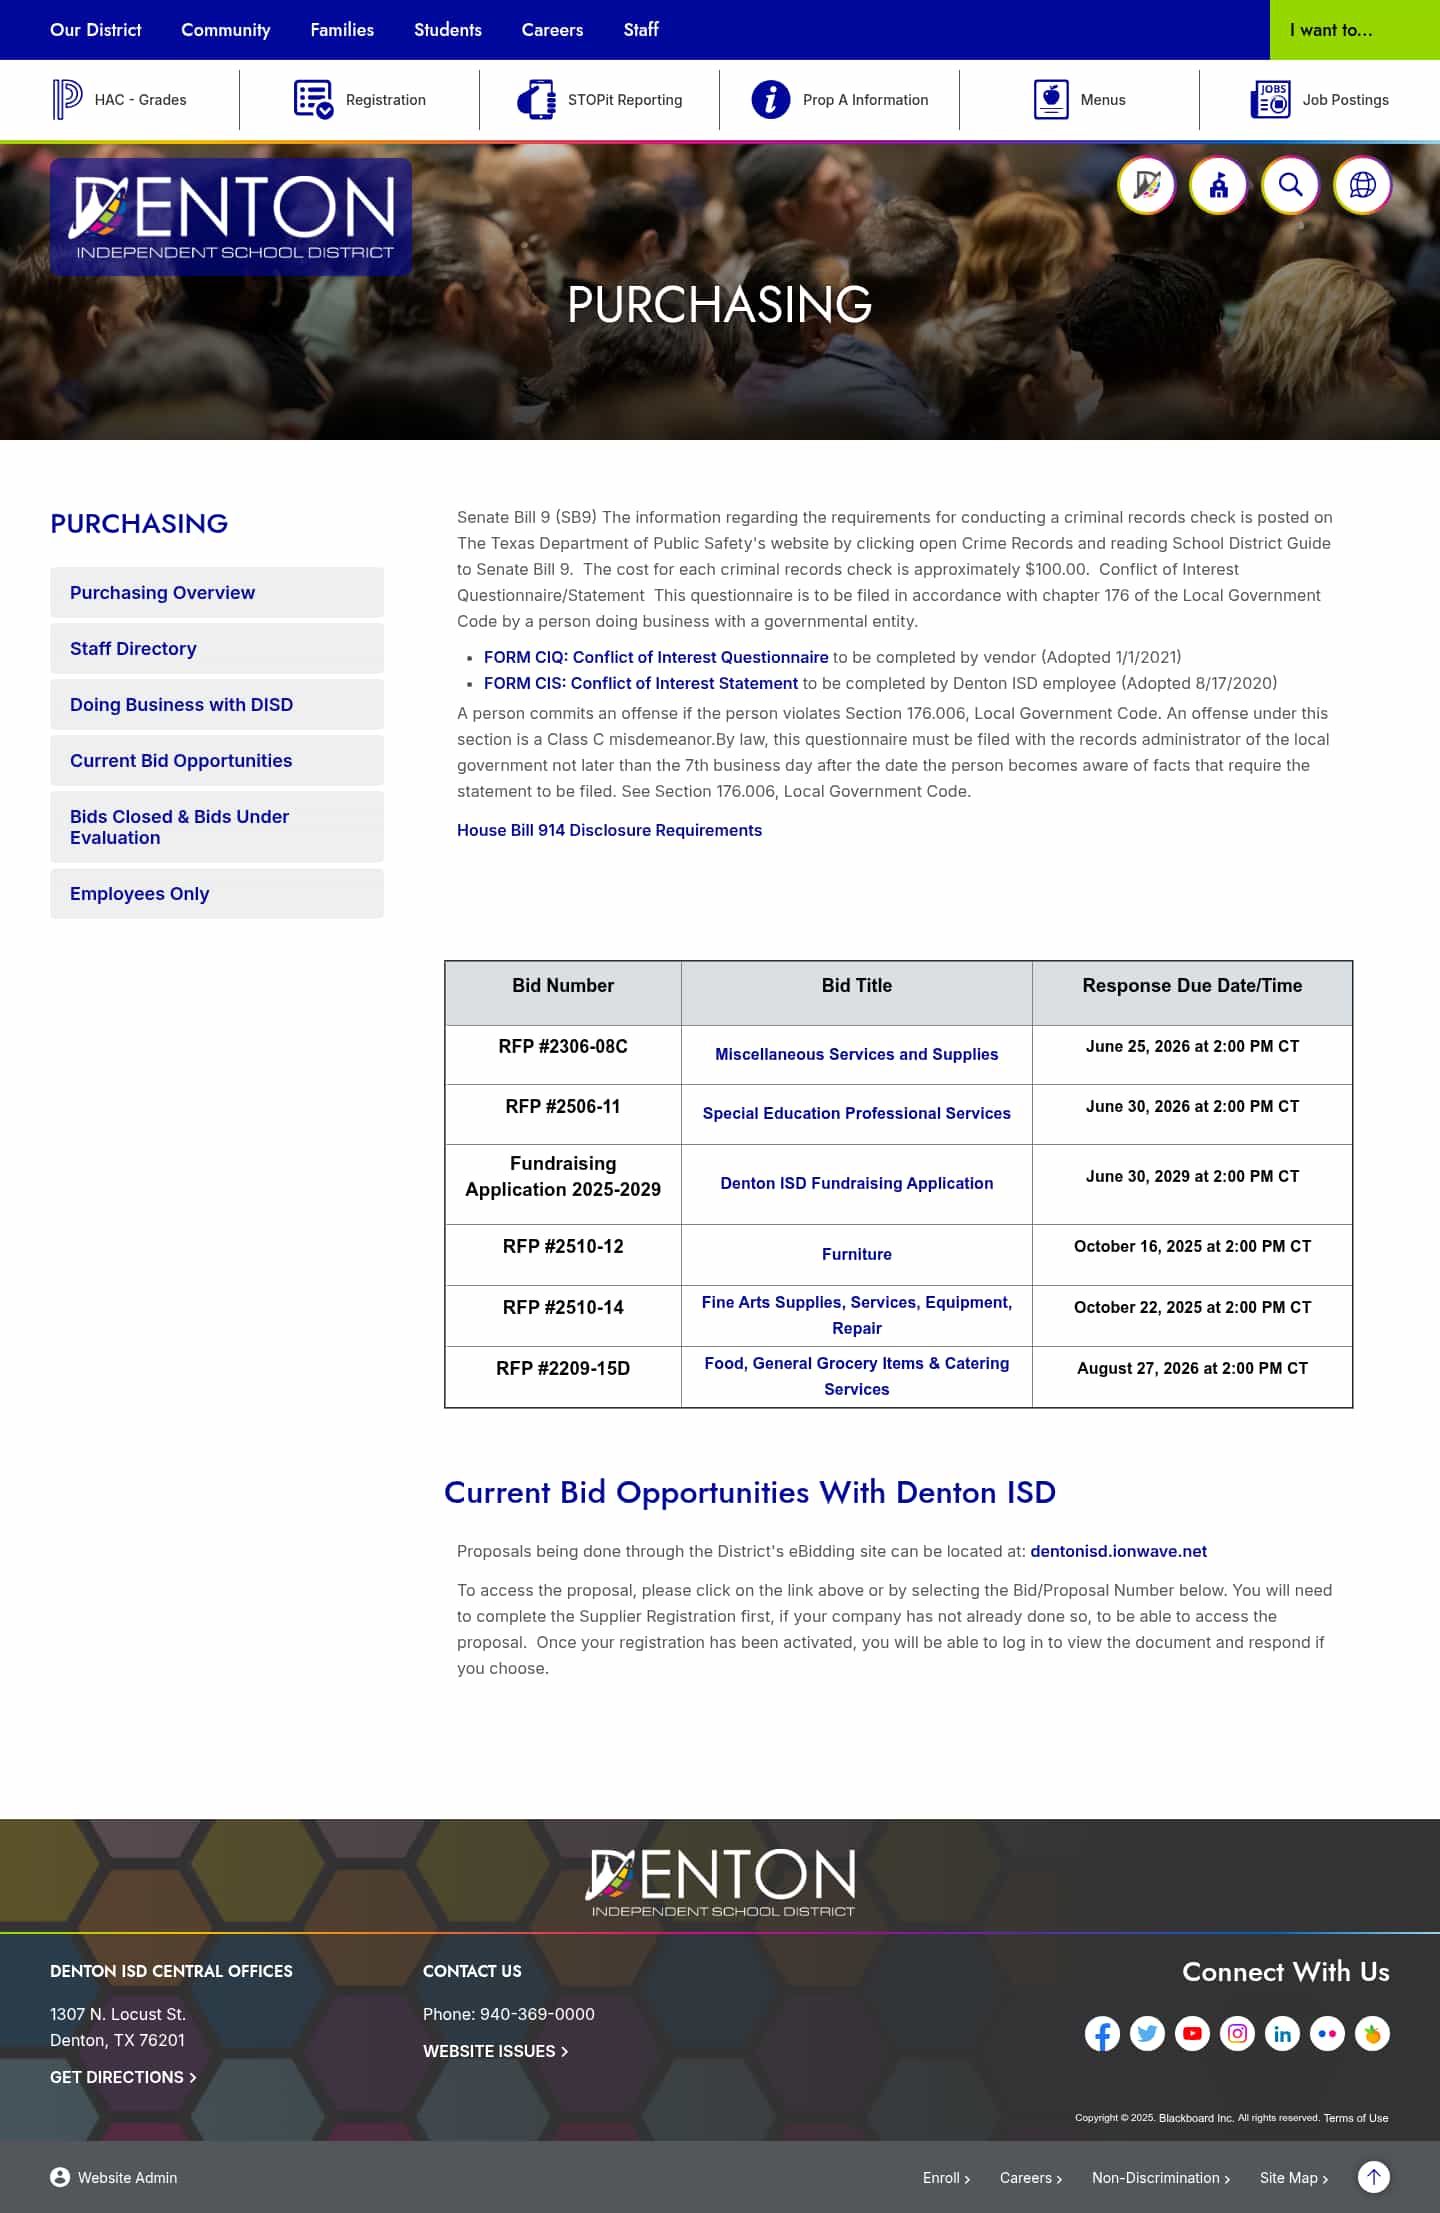Open the STOPit Reporting phone icon

click(536, 100)
